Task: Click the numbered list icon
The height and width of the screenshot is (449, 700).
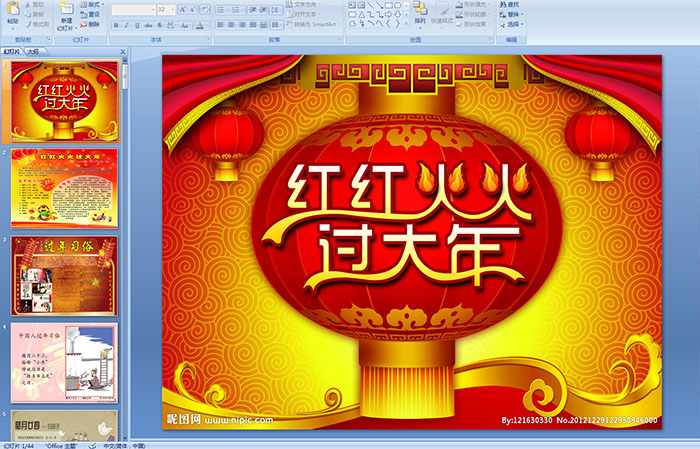Action: [237, 10]
